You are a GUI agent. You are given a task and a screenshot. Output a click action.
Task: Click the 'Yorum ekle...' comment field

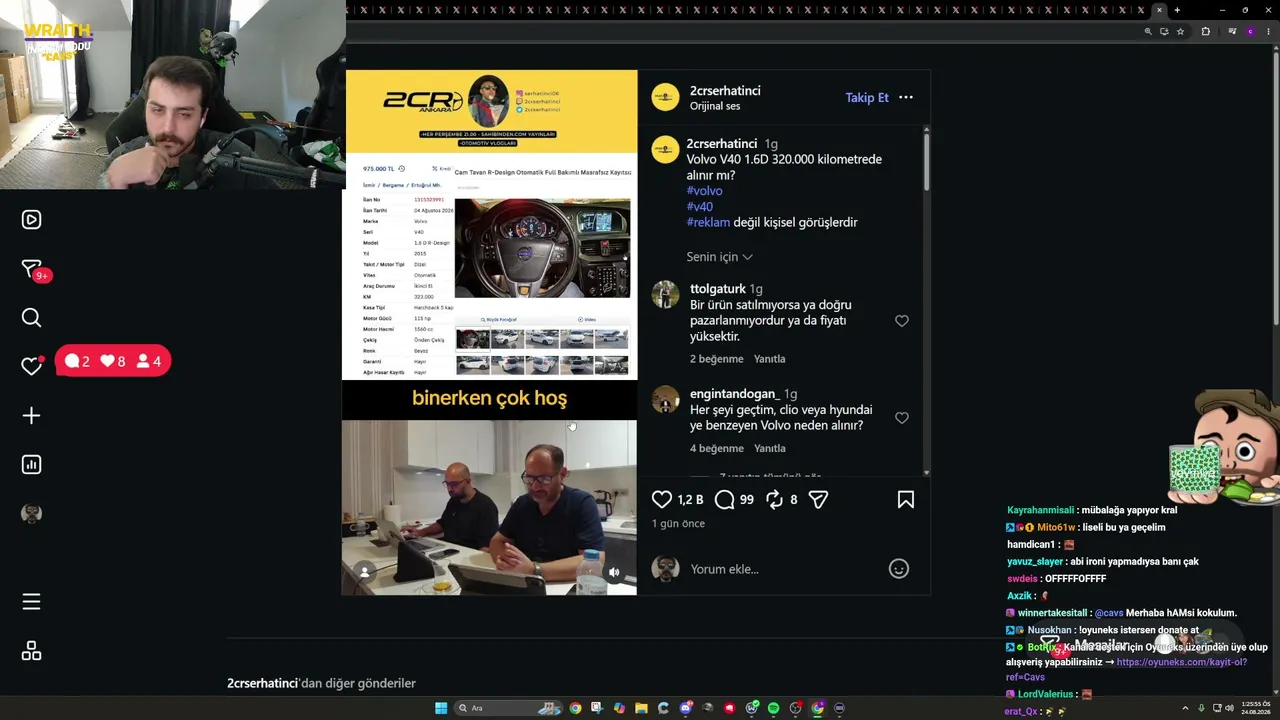coord(785,569)
